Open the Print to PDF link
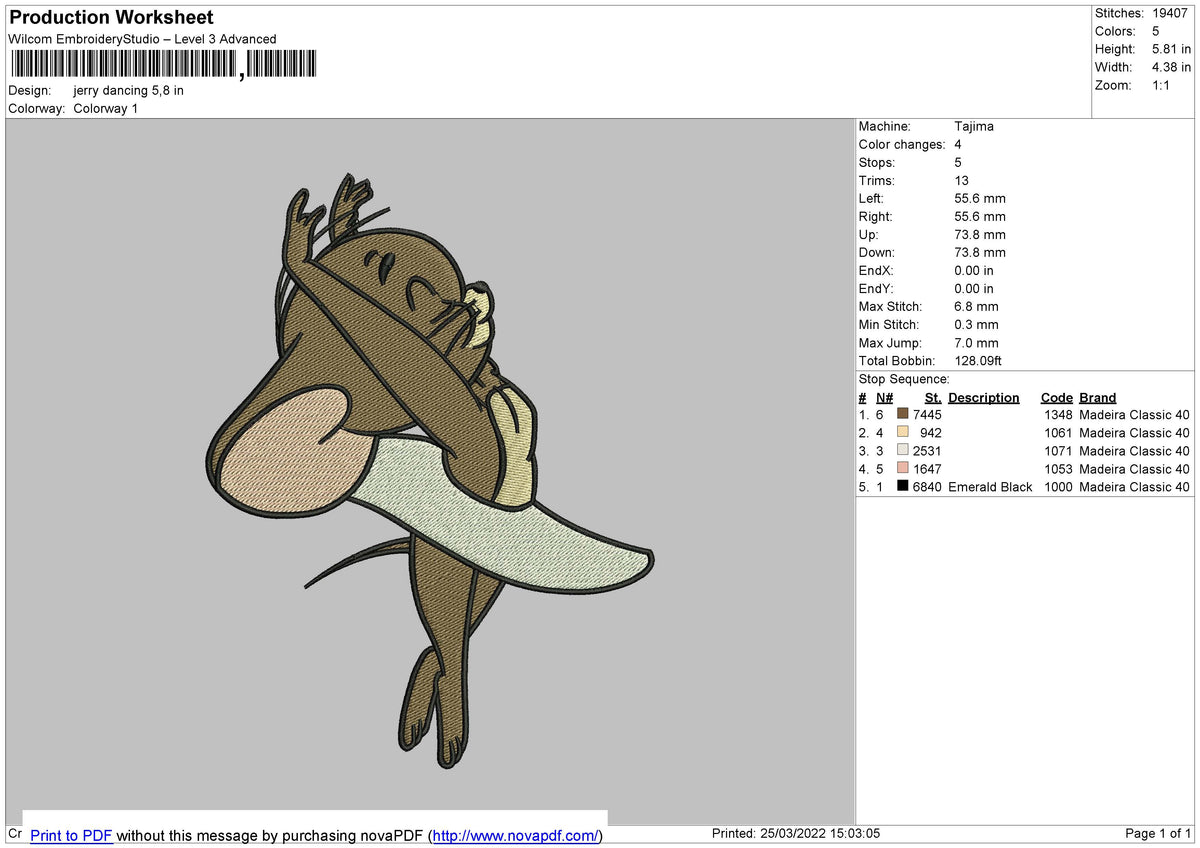This screenshot has height=848, width=1200. tap(71, 835)
